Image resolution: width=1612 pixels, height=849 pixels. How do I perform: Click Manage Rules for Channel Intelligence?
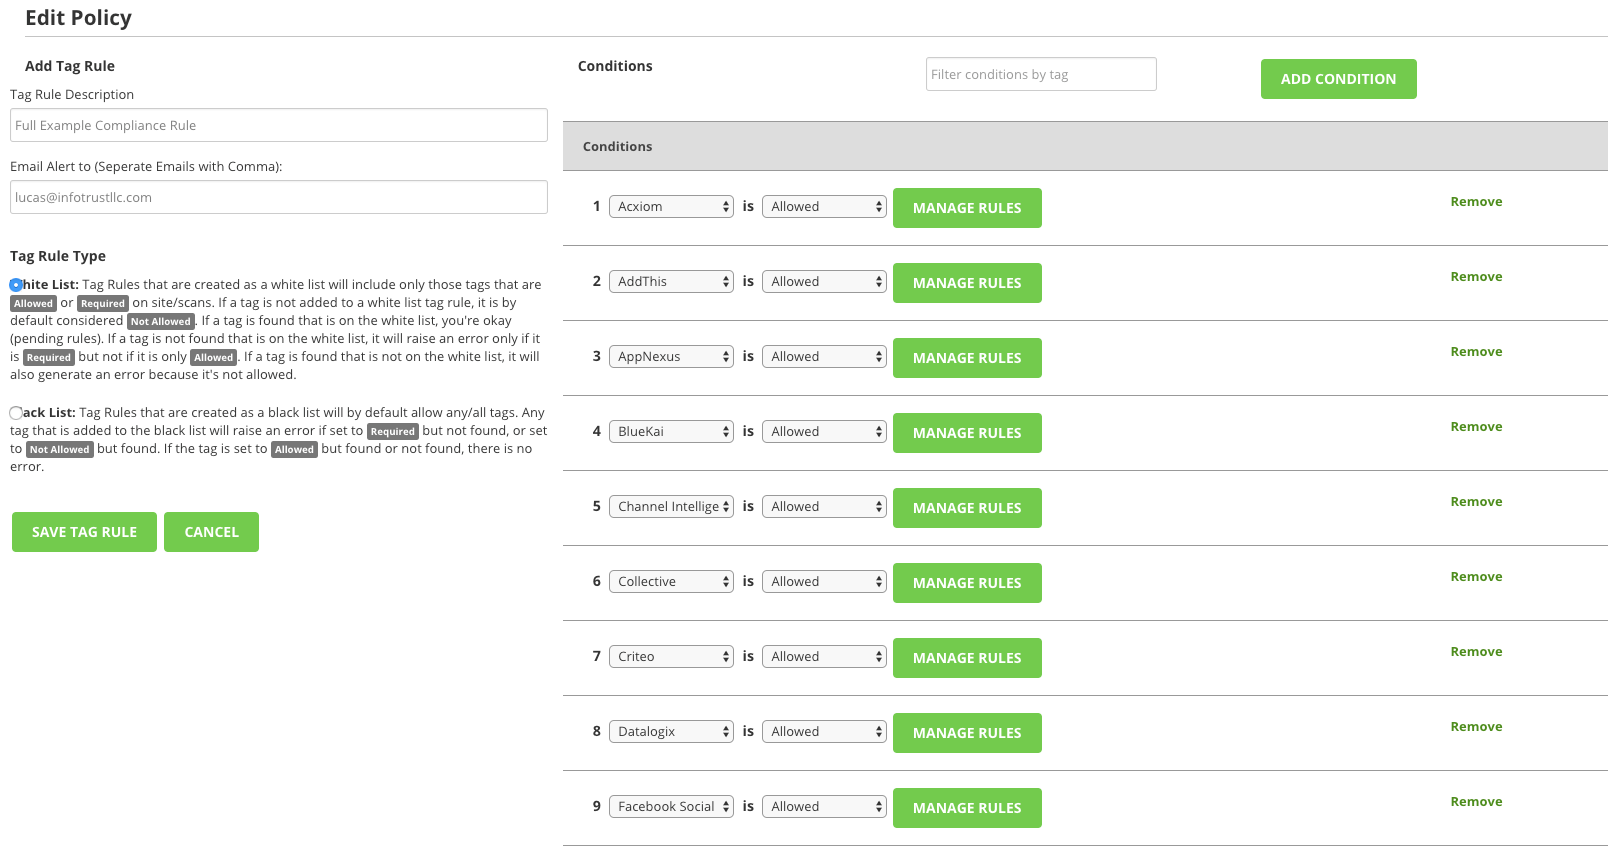967,508
